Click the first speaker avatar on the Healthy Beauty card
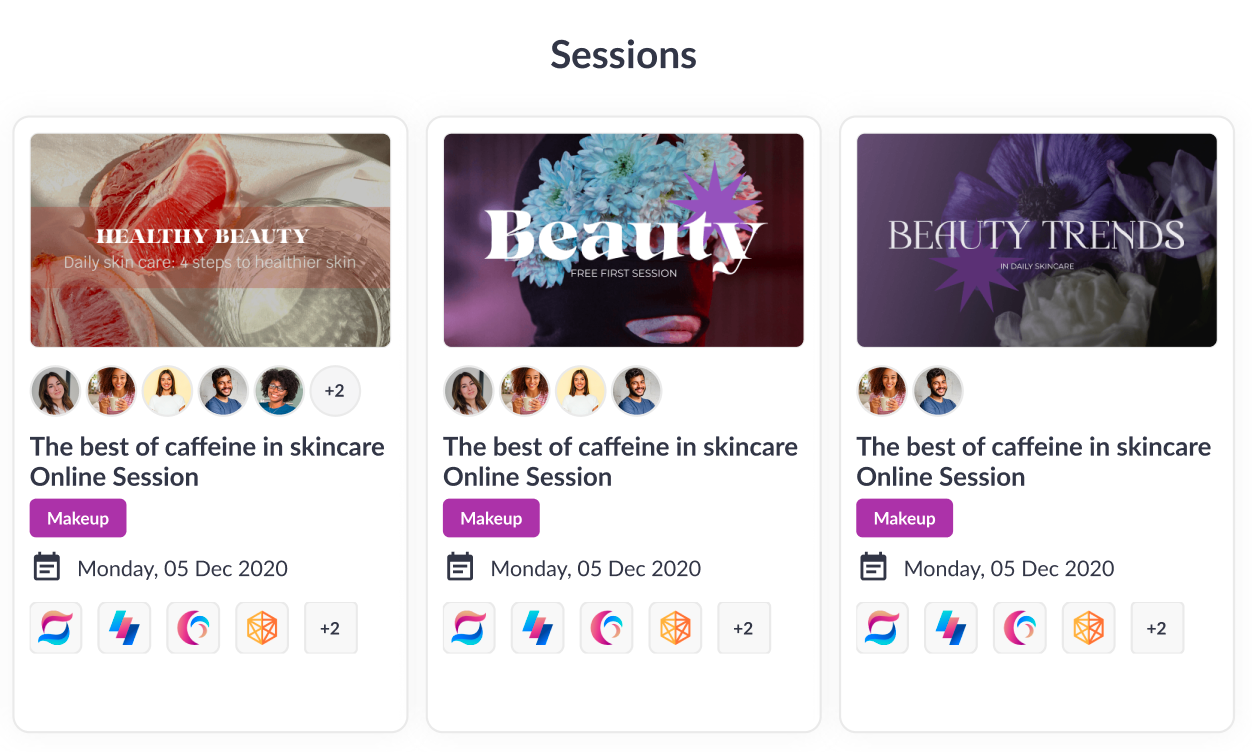The width and height of the screenshot is (1252, 752). coord(55,391)
